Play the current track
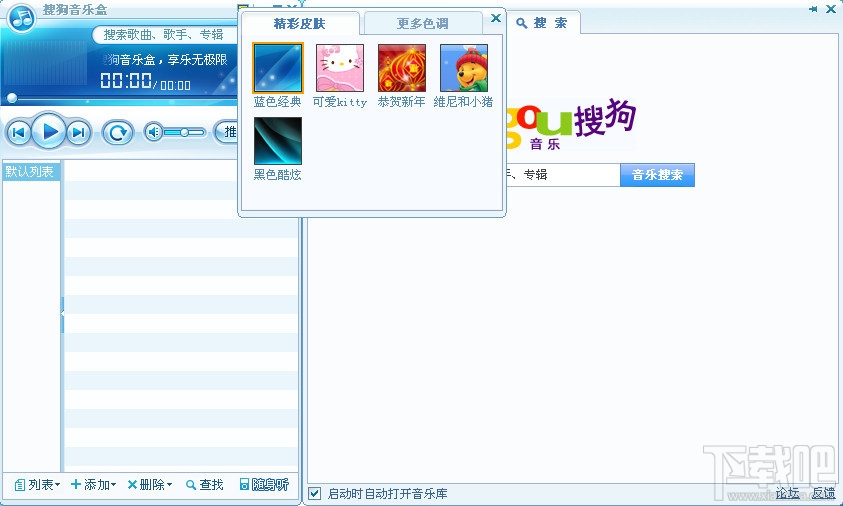843x506 pixels. coord(49,131)
